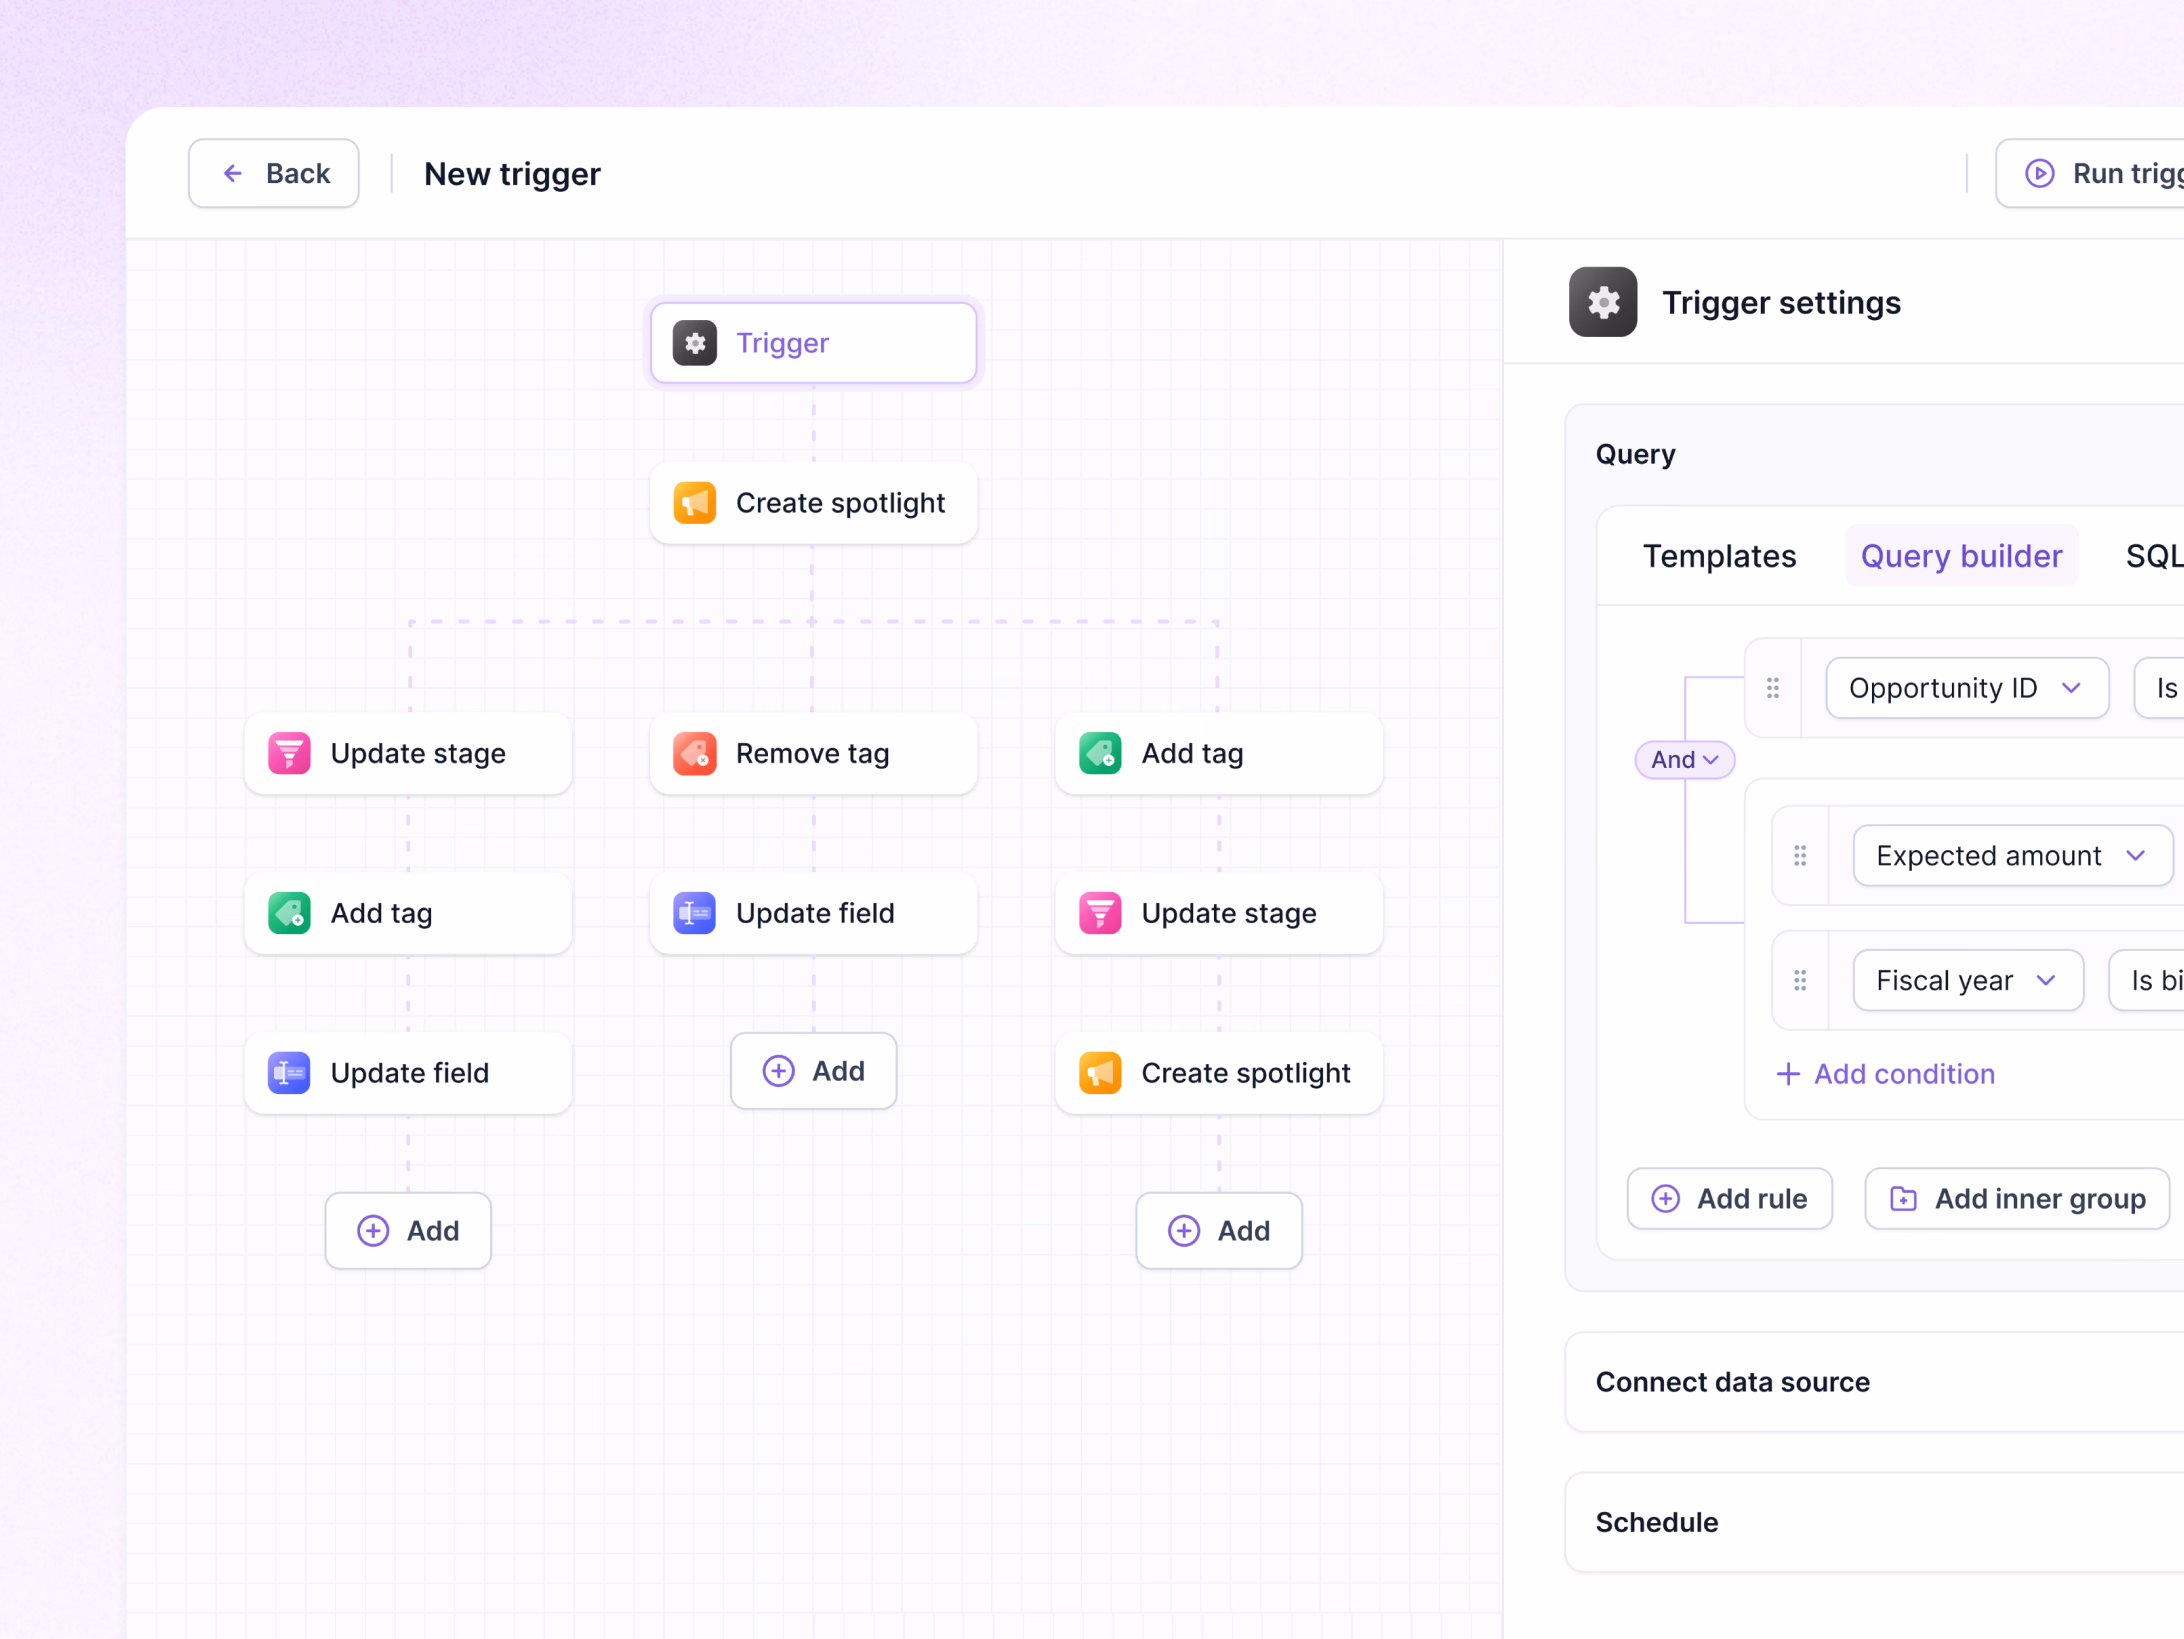Expand the Connect data source section

[x=1875, y=1382]
